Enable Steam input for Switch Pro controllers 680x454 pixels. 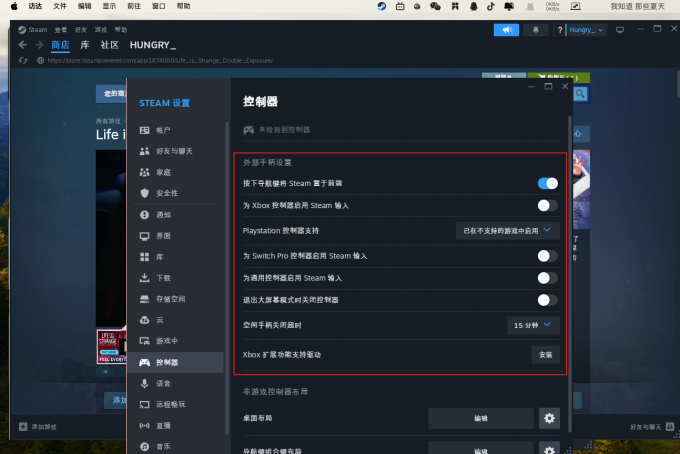tap(547, 256)
